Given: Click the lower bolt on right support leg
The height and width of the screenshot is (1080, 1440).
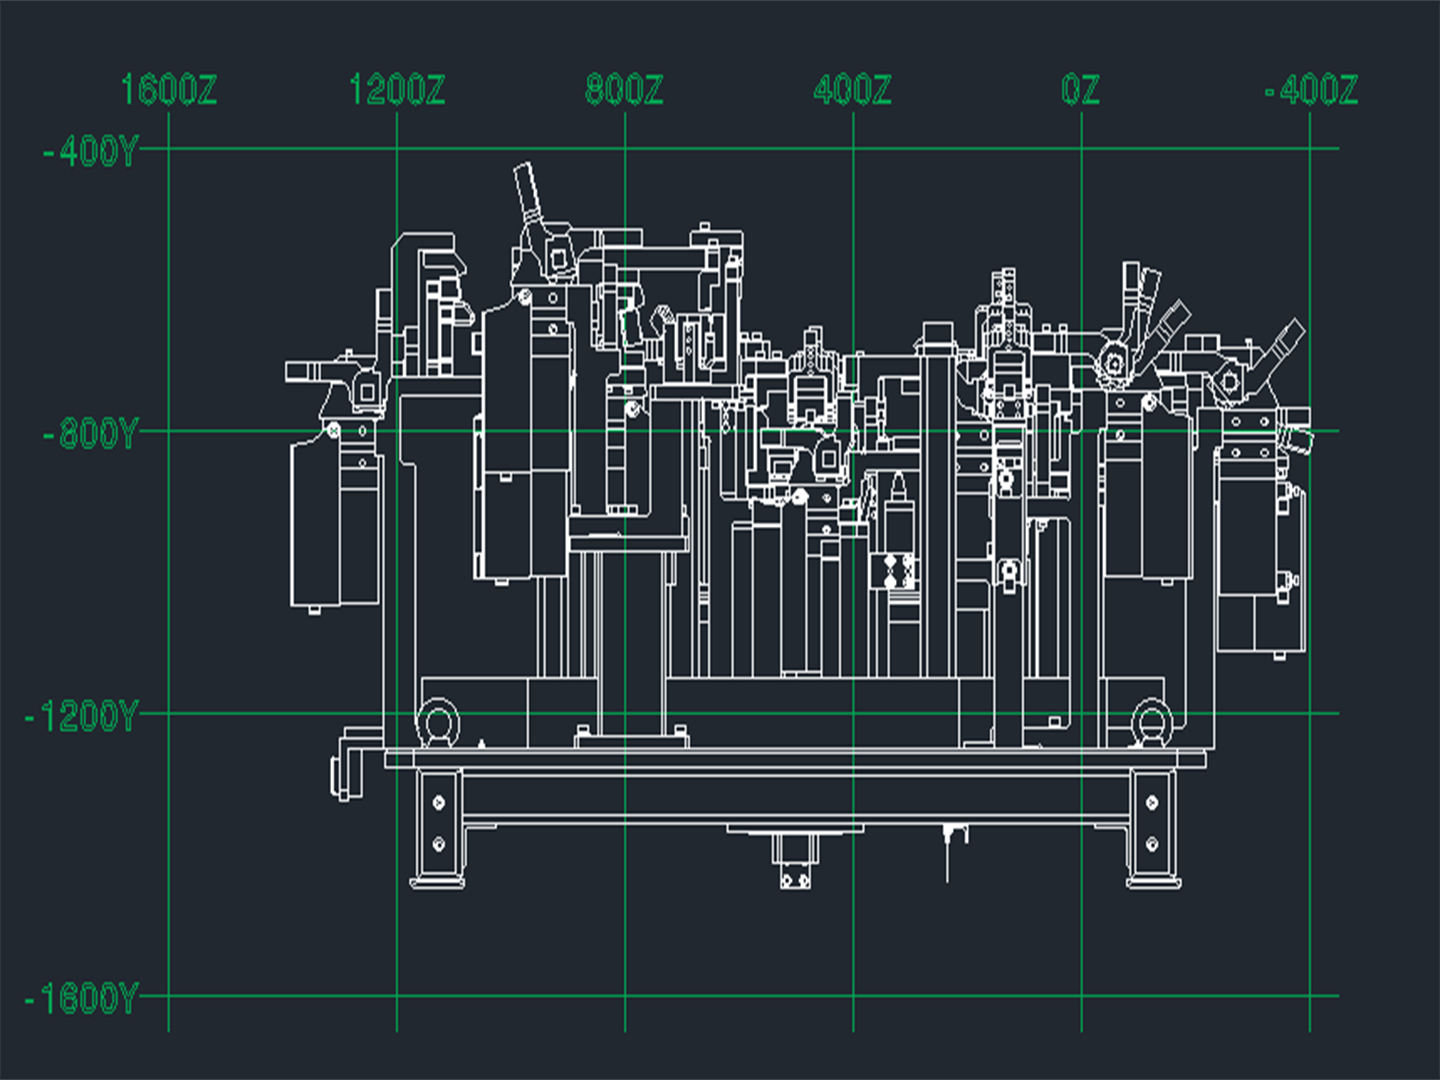Looking at the screenshot, I should click(x=1152, y=845).
